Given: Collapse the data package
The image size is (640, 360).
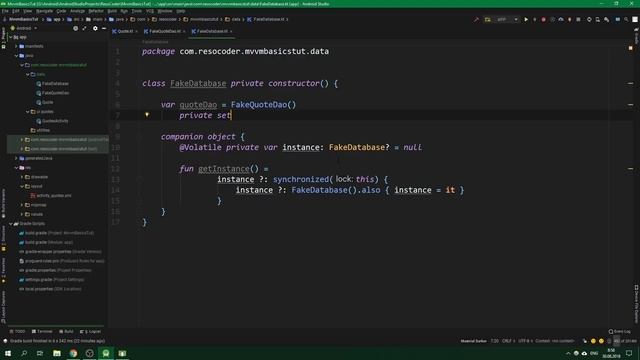Looking at the screenshot, I should [x=28, y=74].
